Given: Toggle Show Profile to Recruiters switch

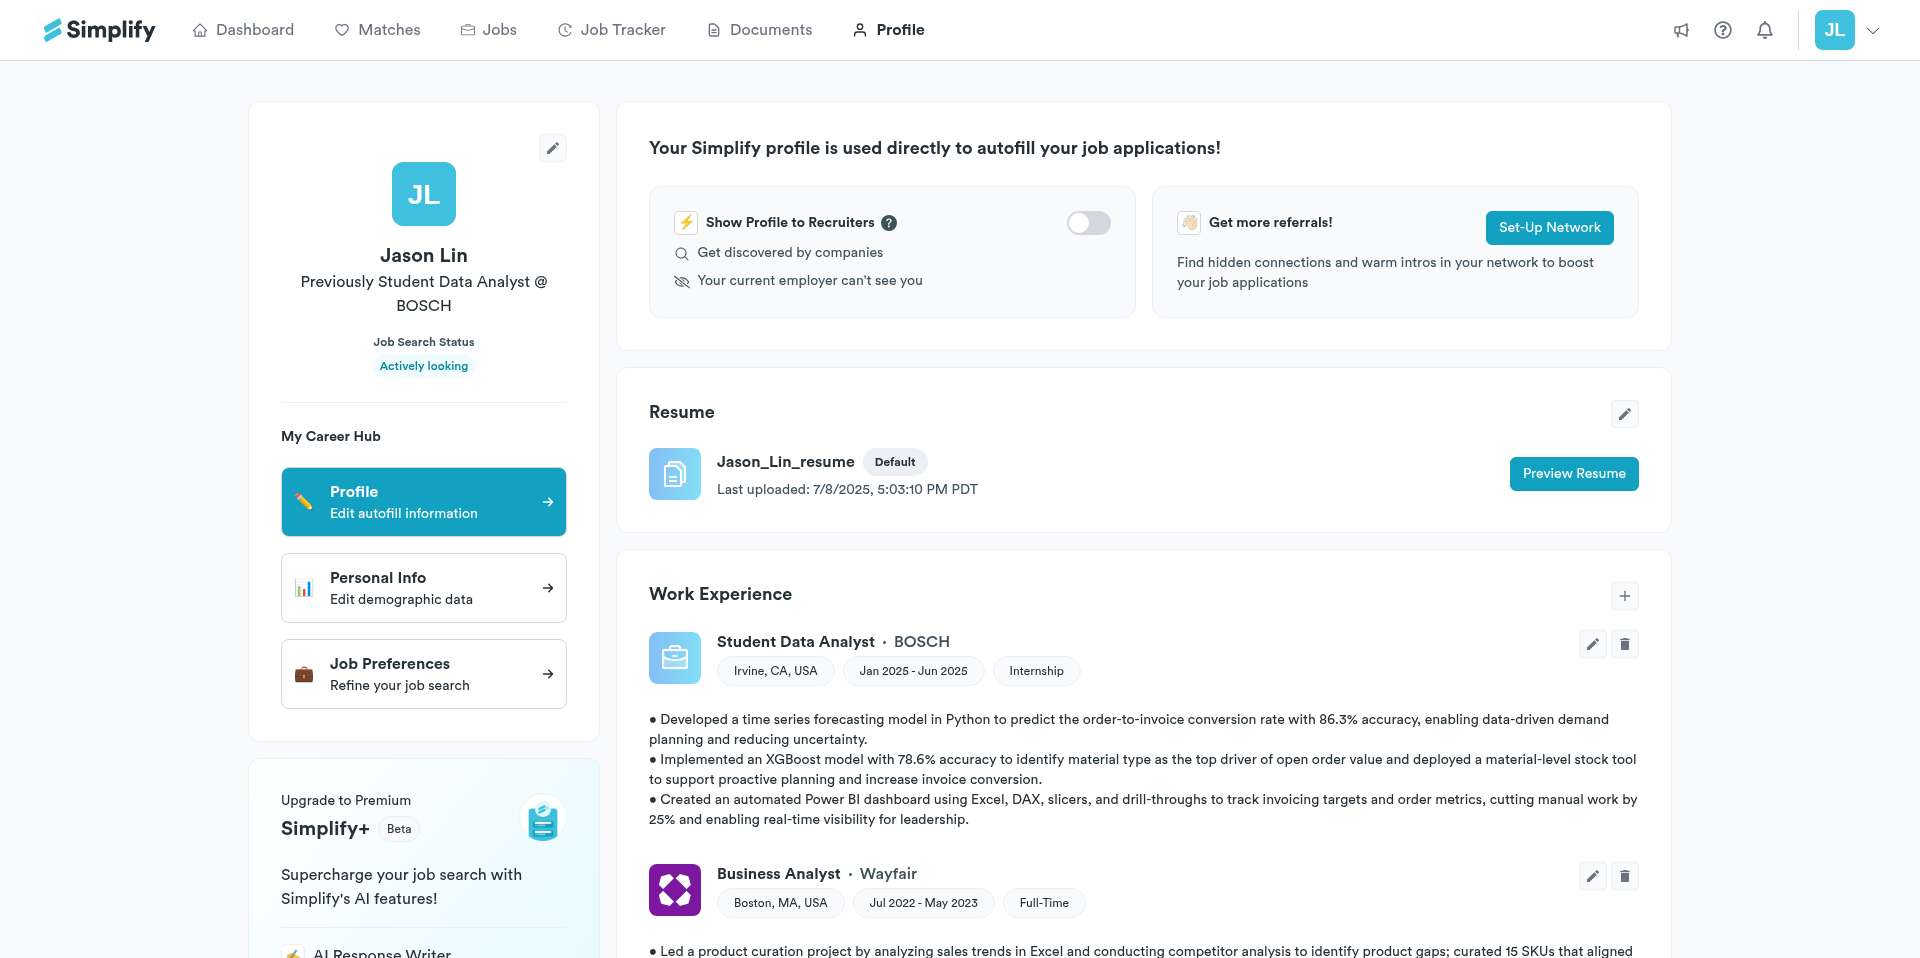Looking at the screenshot, I should [1088, 223].
